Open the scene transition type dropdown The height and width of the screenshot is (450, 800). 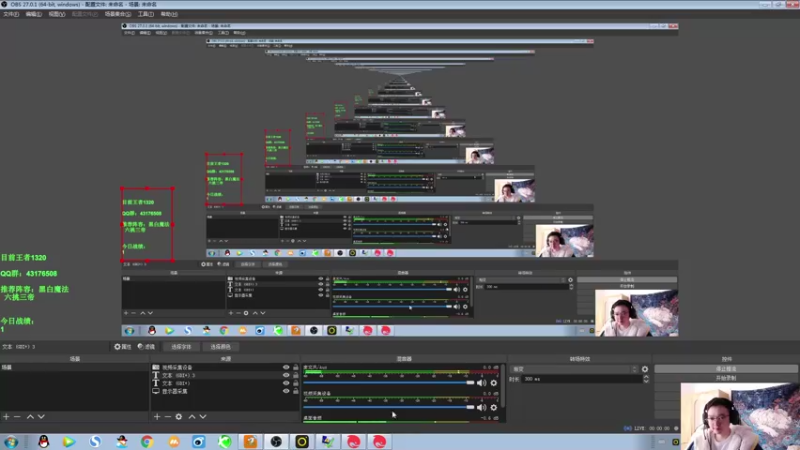[574, 369]
